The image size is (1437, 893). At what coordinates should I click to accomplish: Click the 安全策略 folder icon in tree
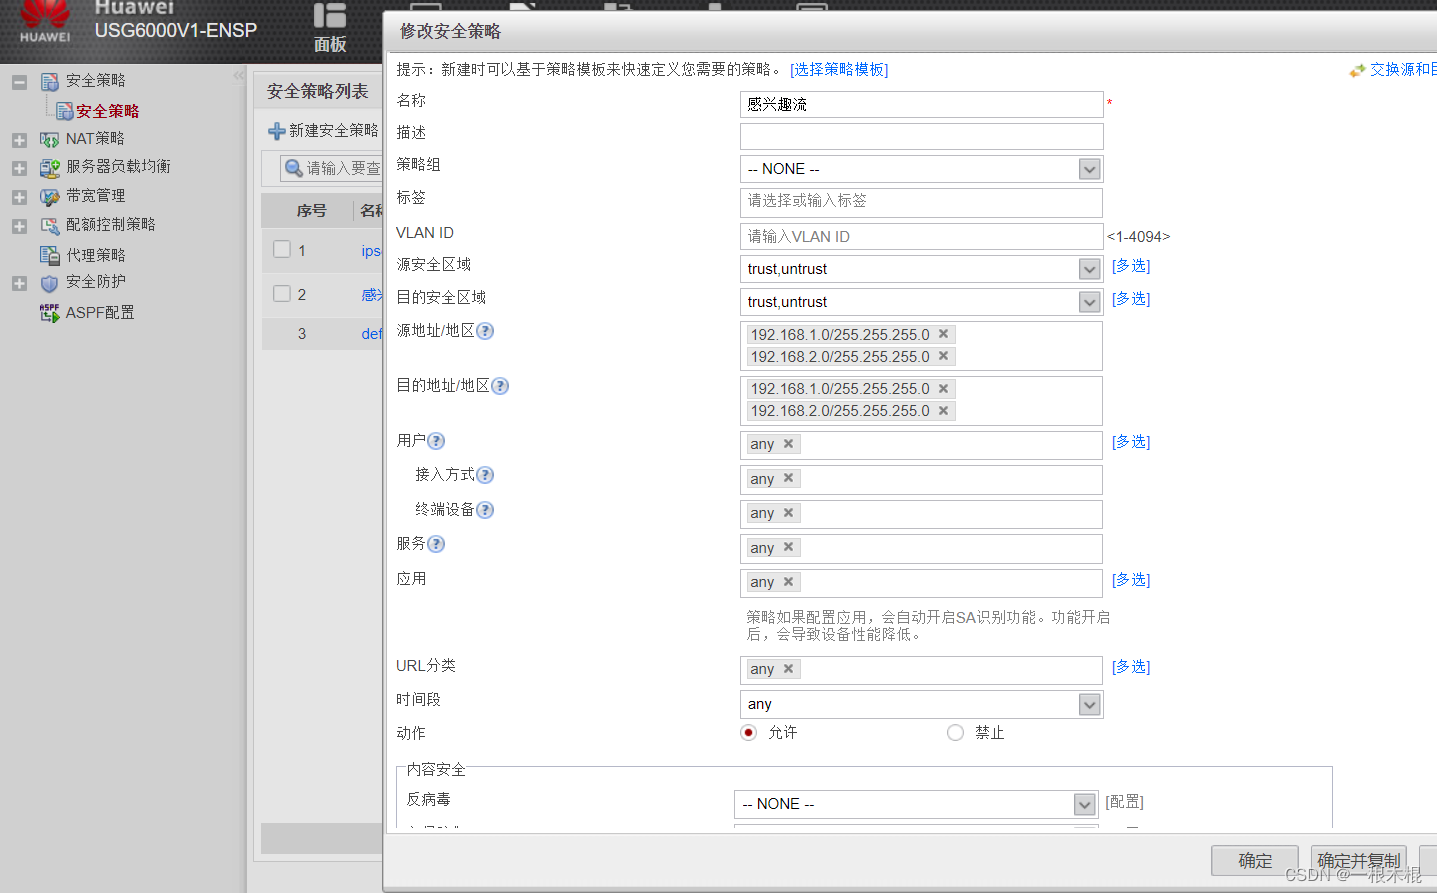pyautogui.click(x=50, y=81)
